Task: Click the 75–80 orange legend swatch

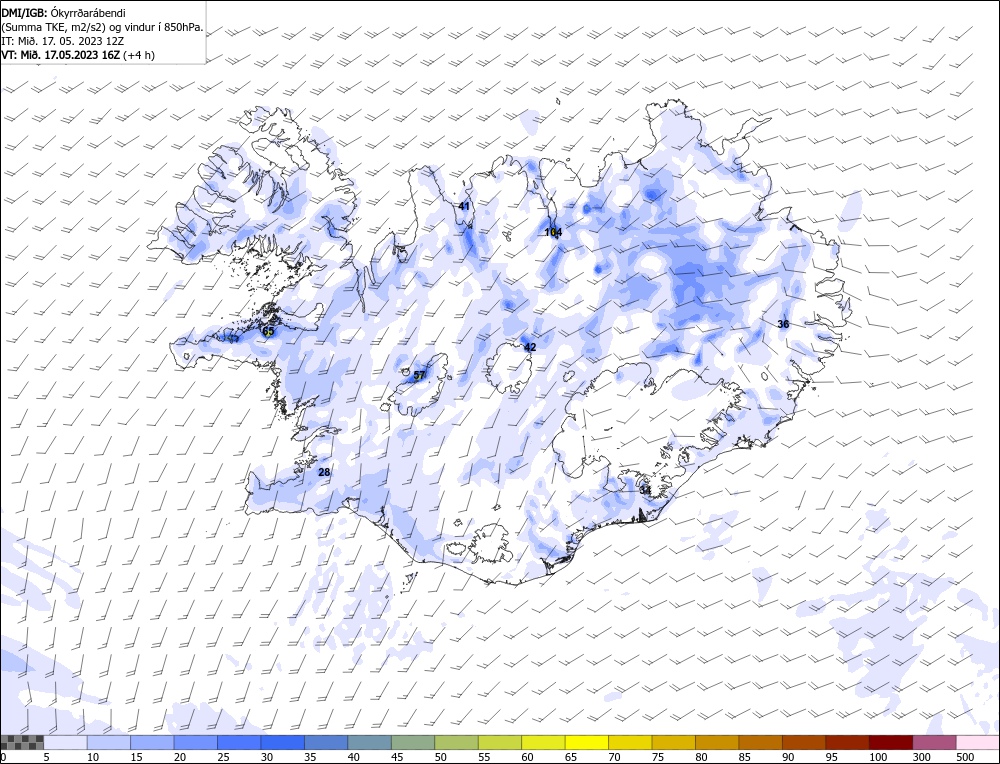Action: (673, 742)
